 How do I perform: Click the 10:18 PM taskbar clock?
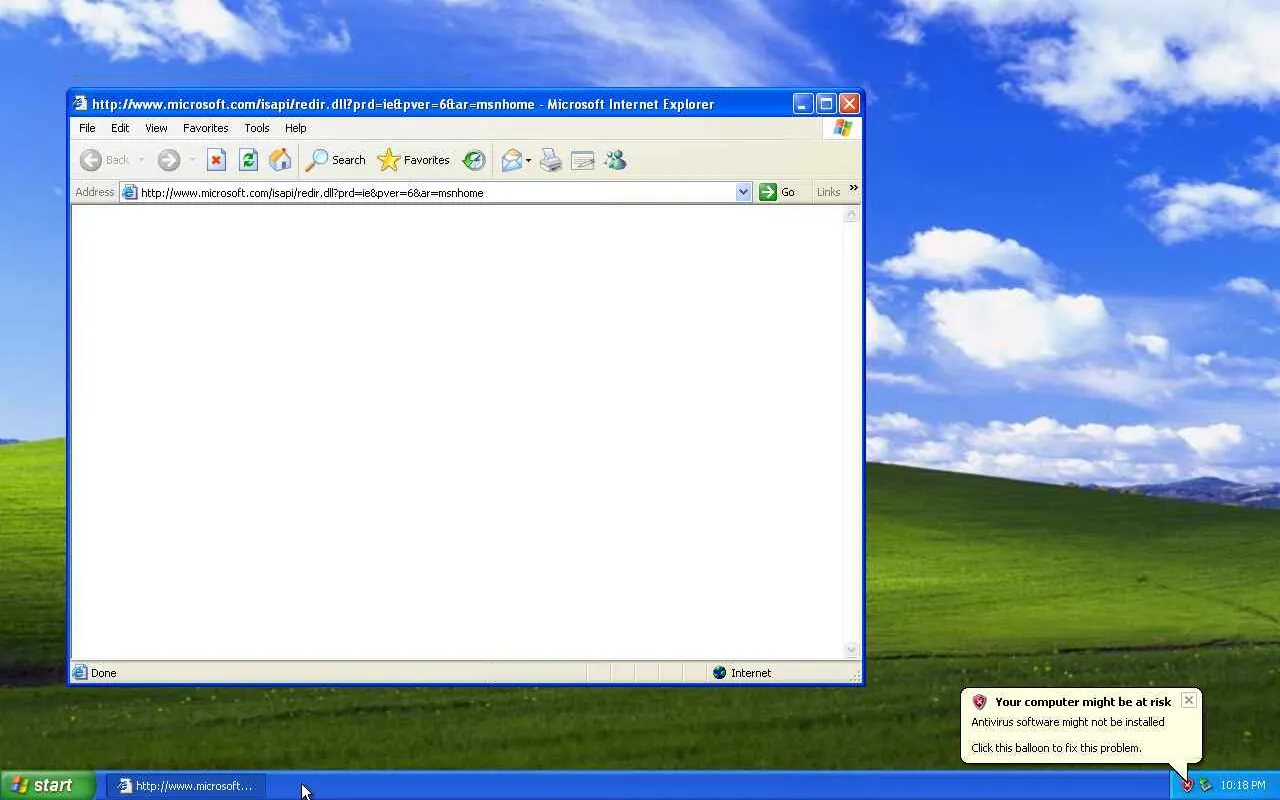(1243, 786)
